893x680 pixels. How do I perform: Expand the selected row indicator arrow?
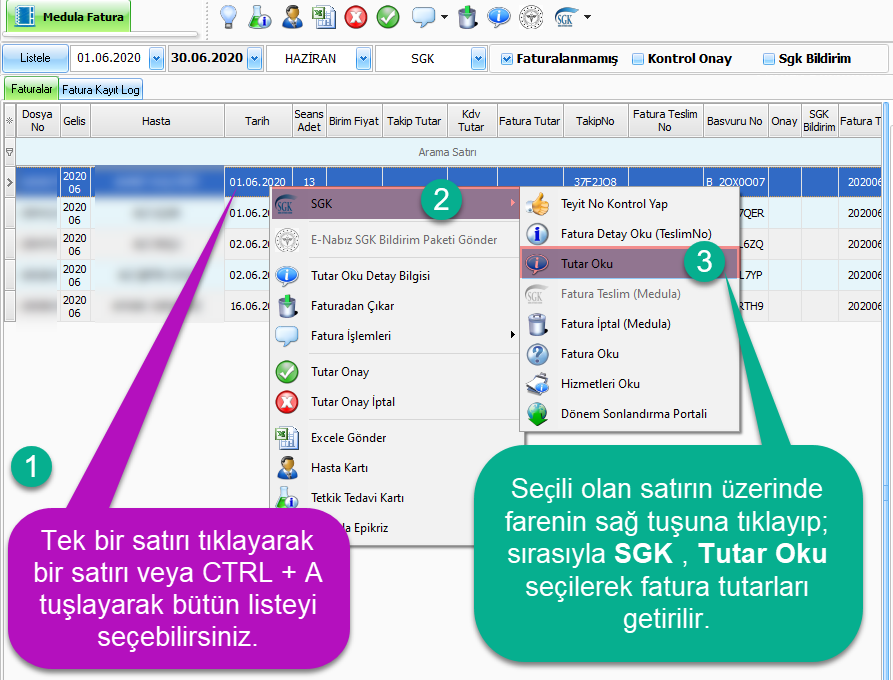tap(10, 182)
